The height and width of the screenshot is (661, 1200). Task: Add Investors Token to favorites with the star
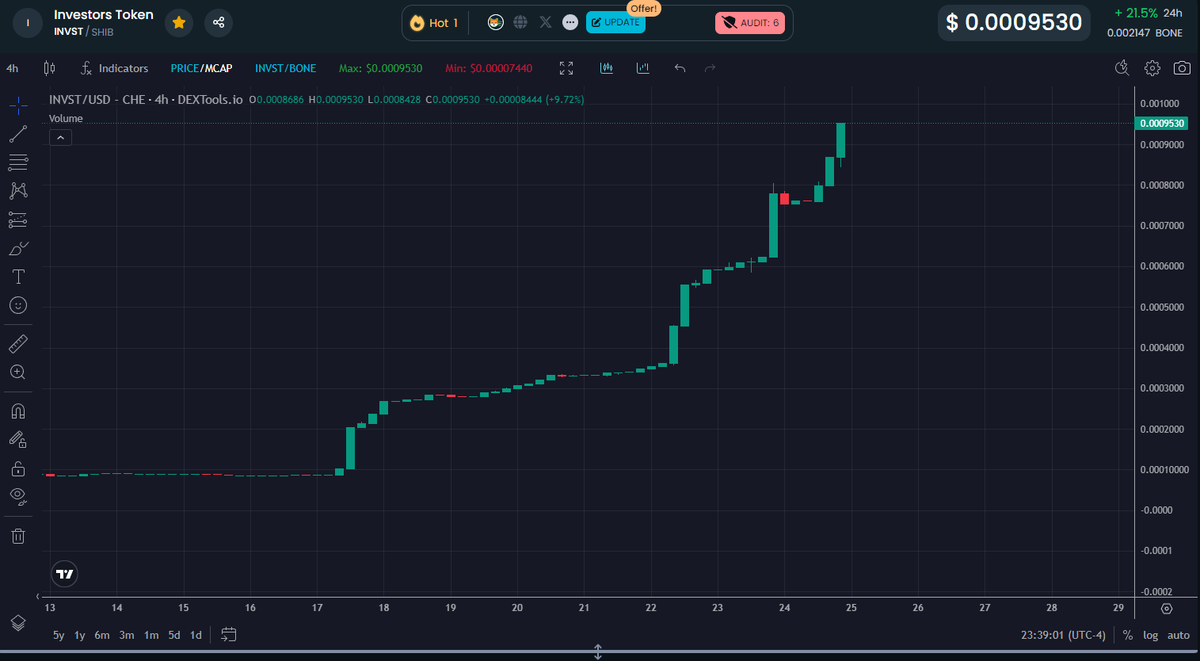[x=179, y=21]
